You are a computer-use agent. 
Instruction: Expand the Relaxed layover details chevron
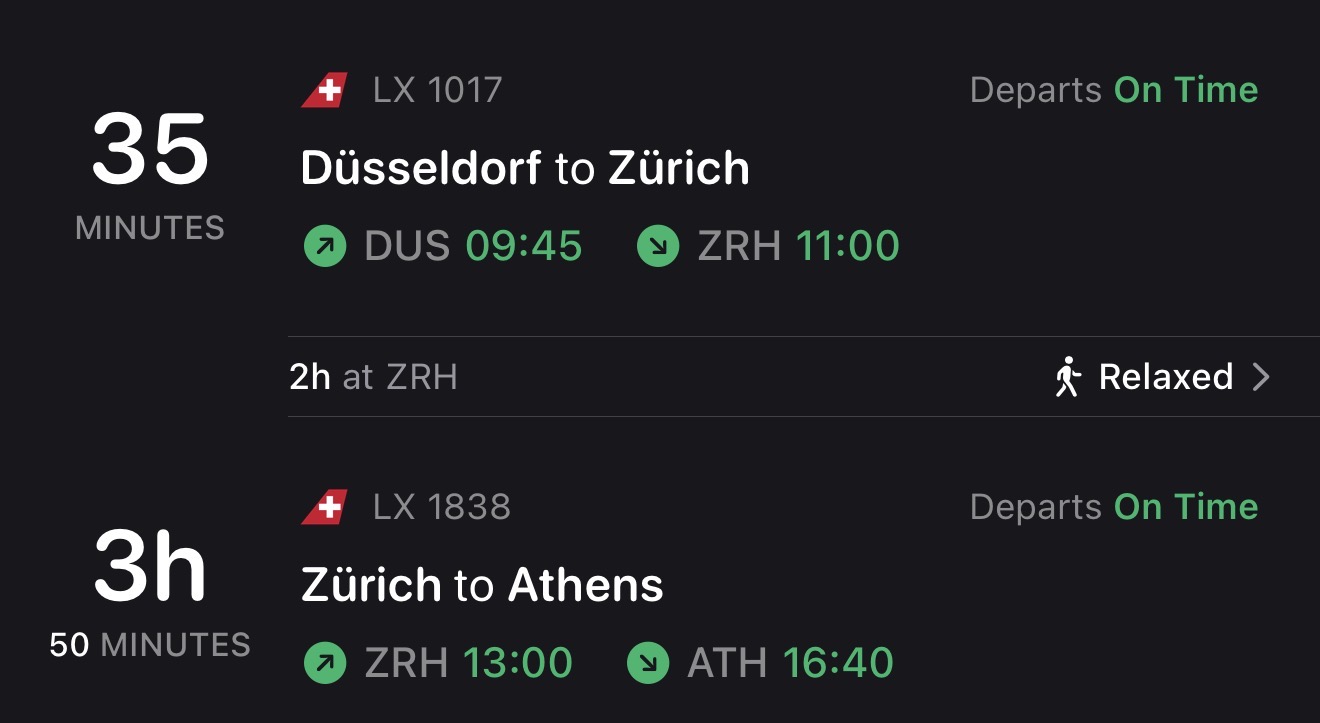1263,377
